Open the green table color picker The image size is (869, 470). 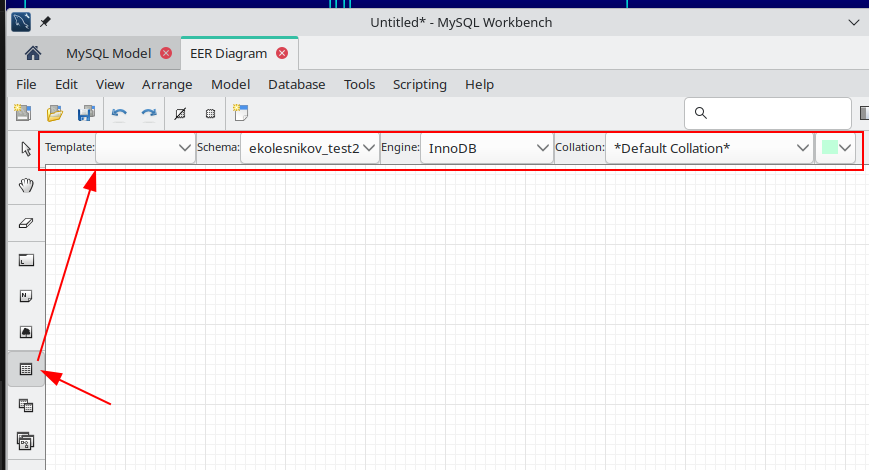836,148
